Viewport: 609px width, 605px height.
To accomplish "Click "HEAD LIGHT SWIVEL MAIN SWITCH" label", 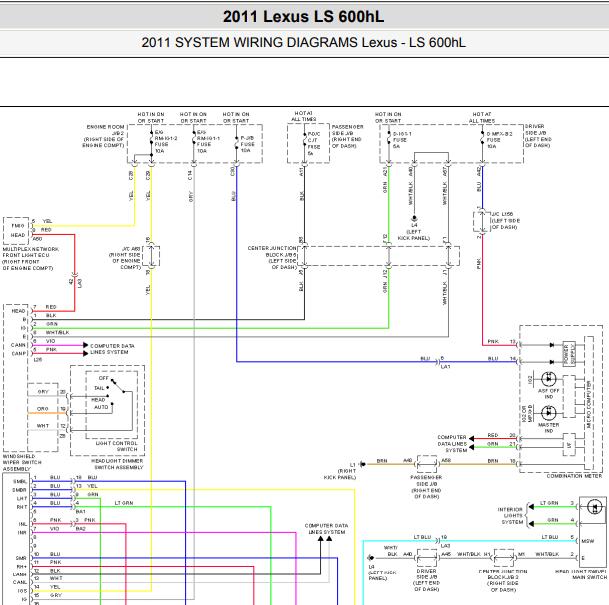I will click(581, 575).
